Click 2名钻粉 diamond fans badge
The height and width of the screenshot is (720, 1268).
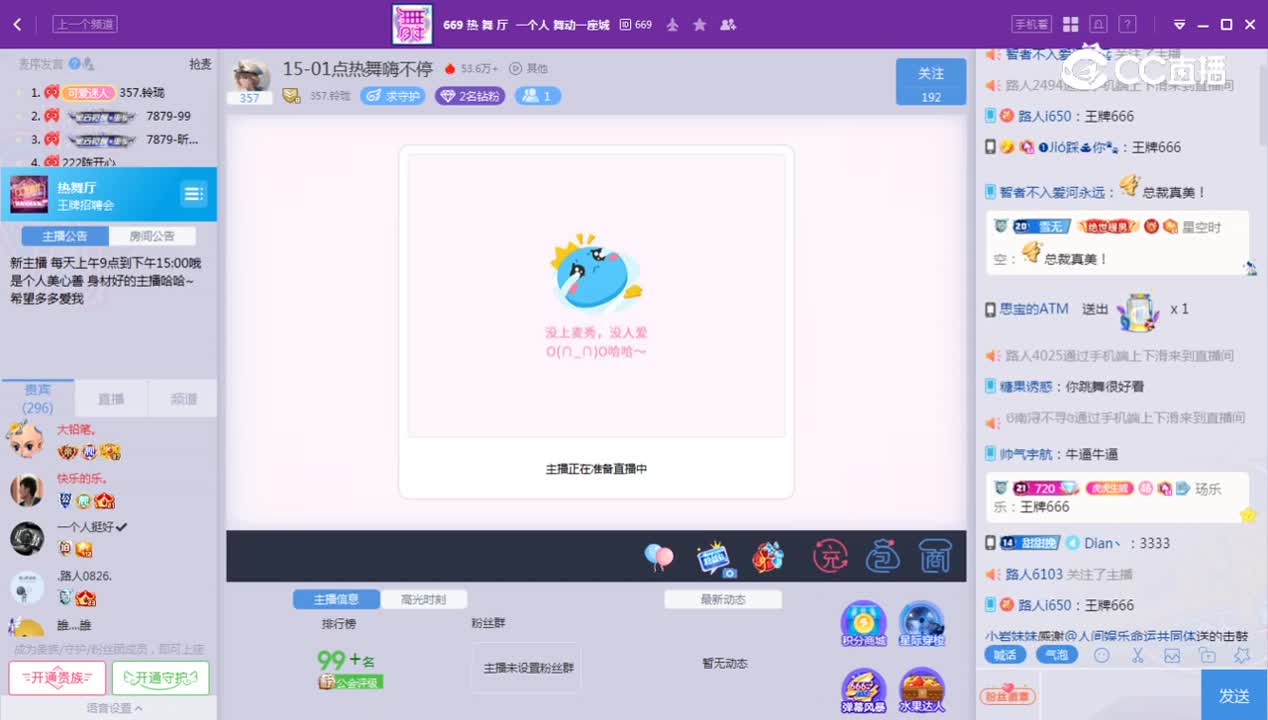tap(469, 96)
